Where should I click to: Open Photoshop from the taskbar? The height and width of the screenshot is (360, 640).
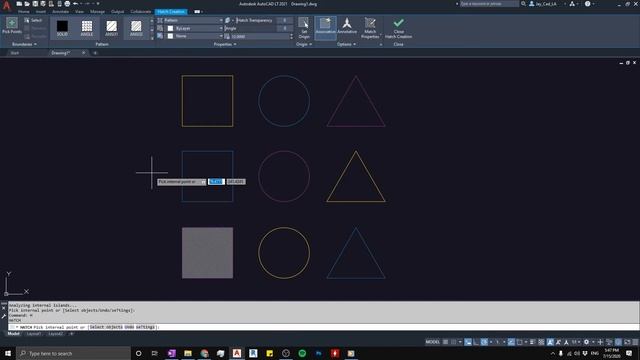pos(318,353)
